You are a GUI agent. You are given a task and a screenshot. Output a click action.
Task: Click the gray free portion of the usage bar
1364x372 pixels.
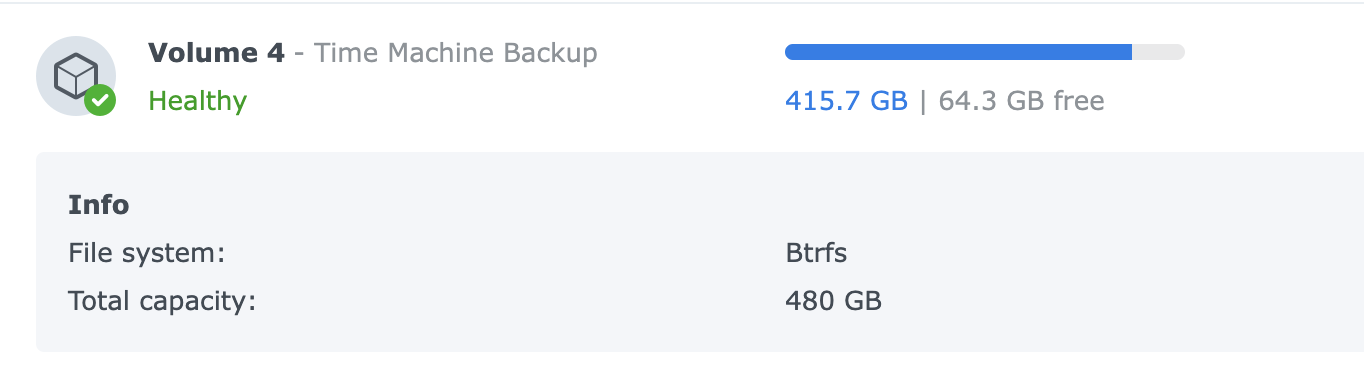[x=1158, y=52]
